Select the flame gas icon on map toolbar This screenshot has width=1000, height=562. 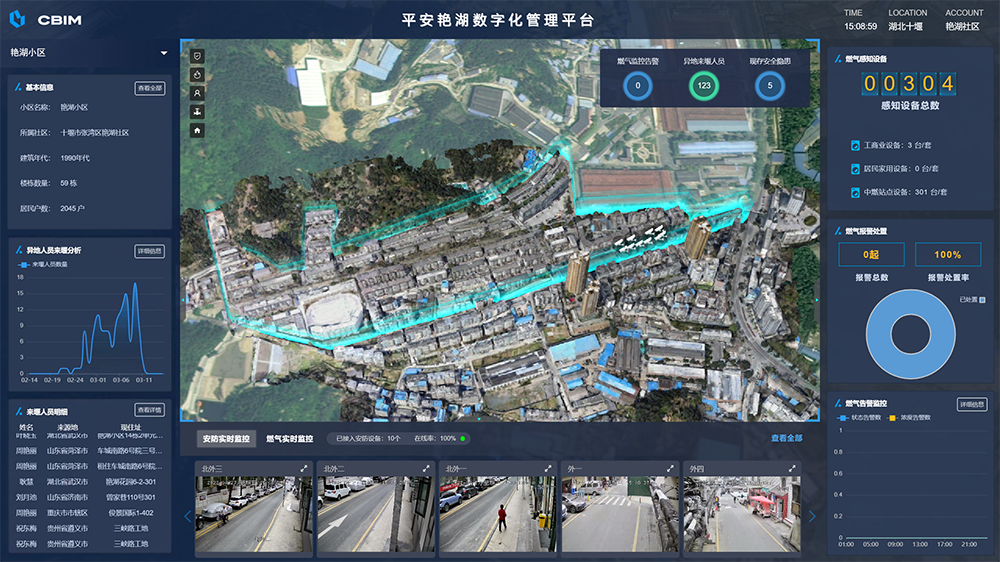[x=197, y=74]
